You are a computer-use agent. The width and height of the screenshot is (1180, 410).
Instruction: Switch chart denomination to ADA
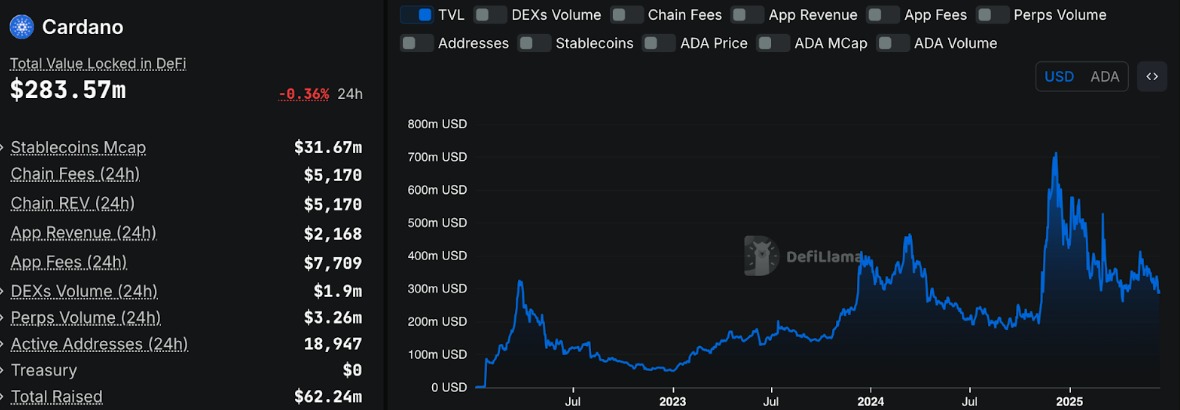1105,77
